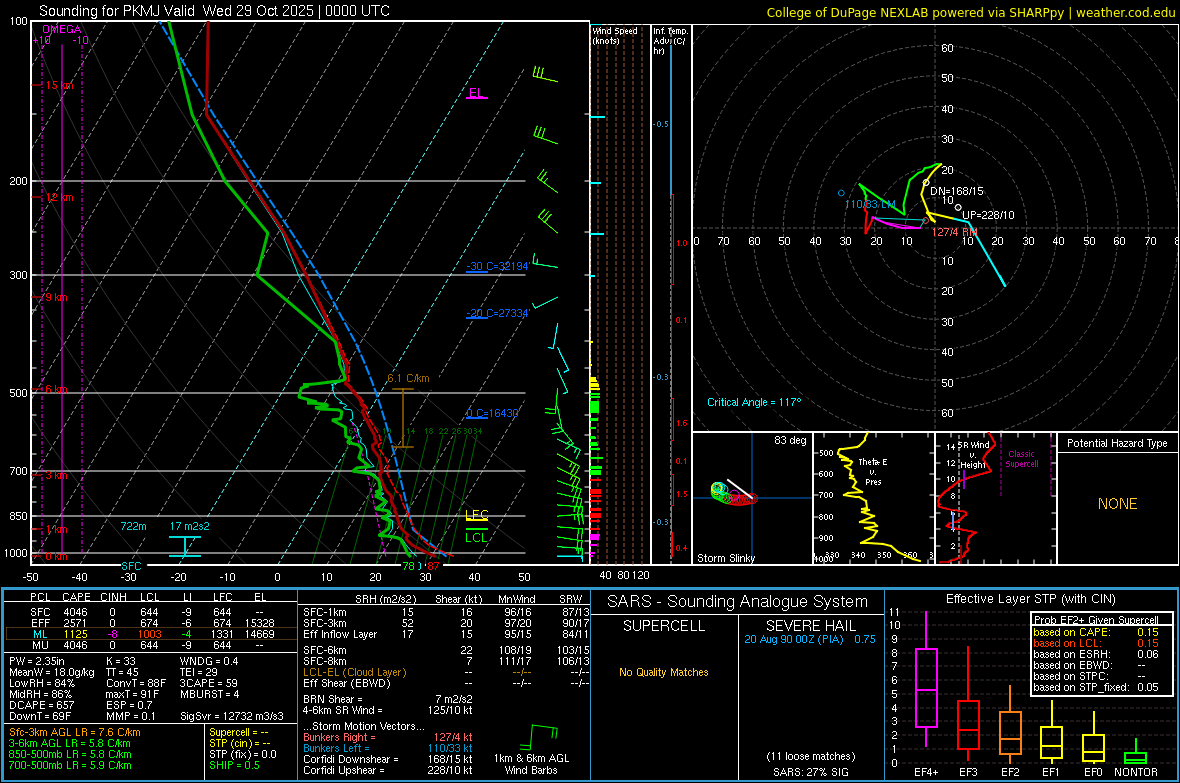Select the EF4+ magenta box plot
Screen dimensions: 1180x783
(x=926, y=679)
